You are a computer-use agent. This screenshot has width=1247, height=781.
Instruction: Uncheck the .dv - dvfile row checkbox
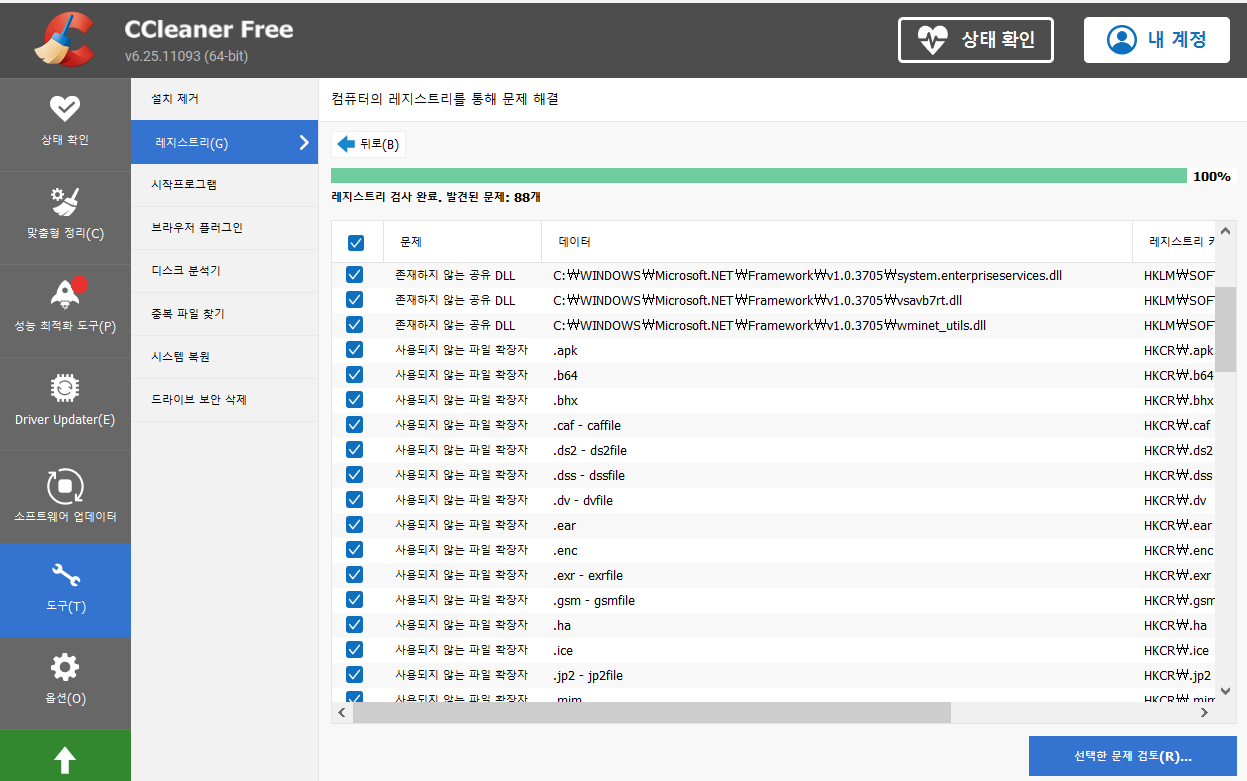click(x=354, y=500)
